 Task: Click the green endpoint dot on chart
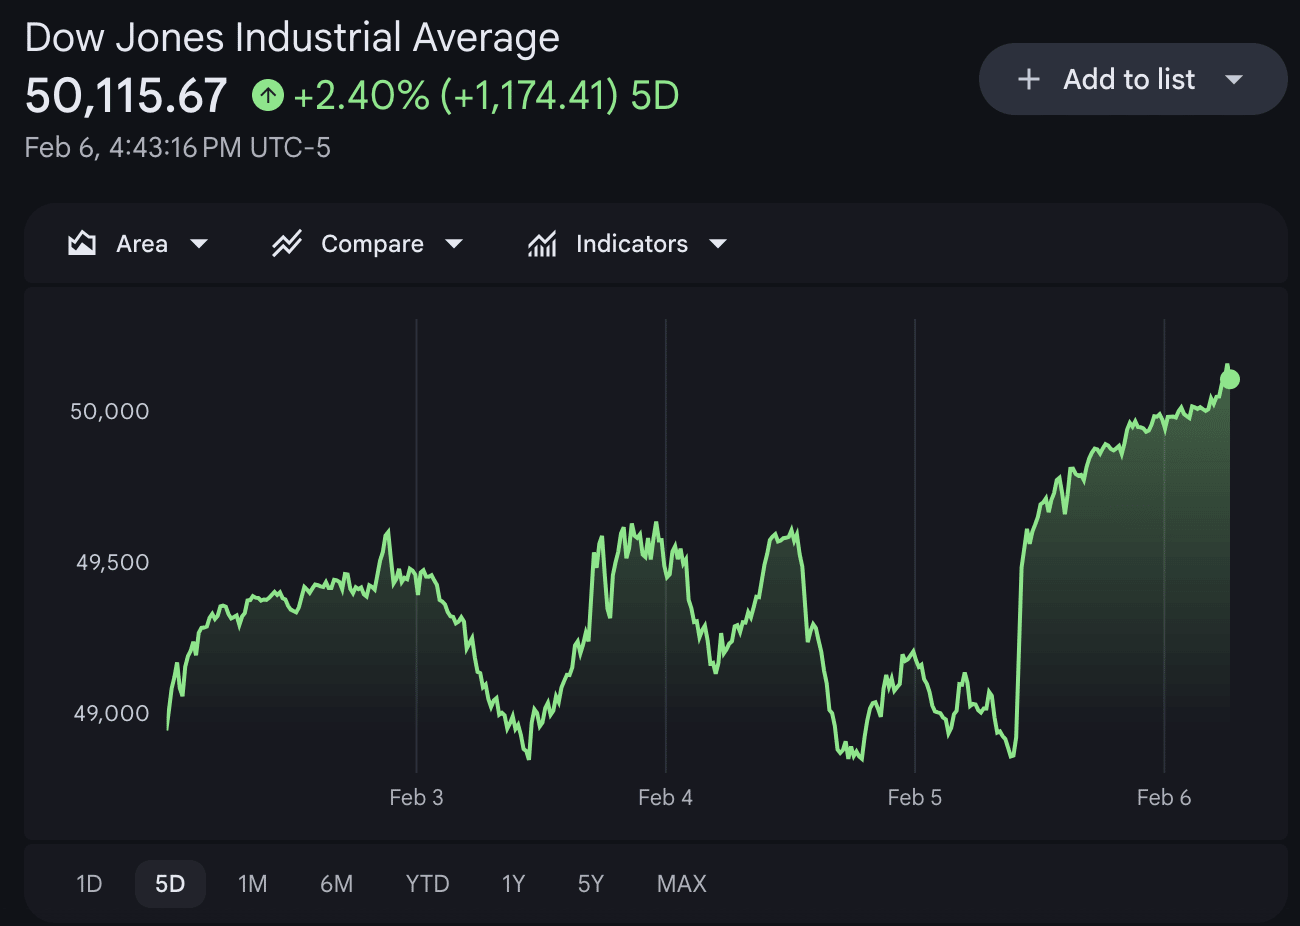coord(1230,379)
